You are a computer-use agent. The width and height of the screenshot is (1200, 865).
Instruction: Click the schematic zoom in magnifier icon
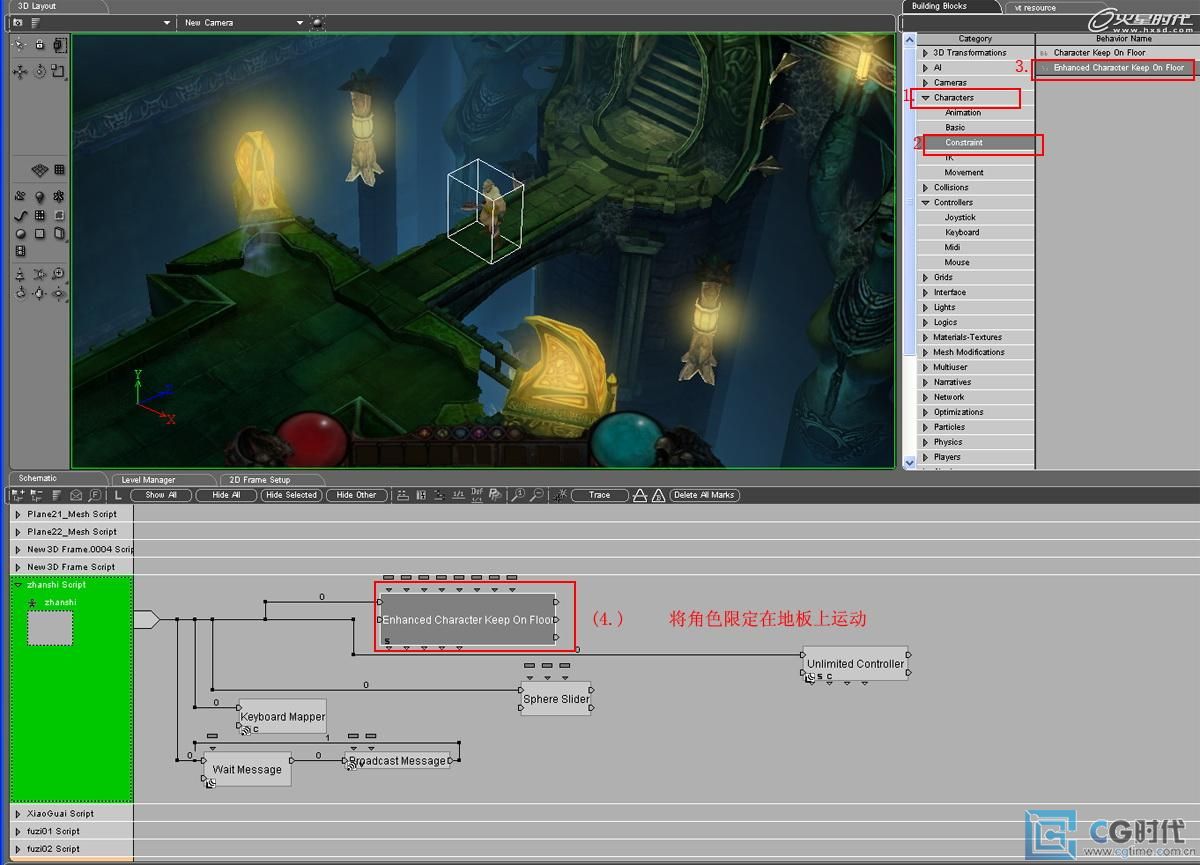point(519,495)
